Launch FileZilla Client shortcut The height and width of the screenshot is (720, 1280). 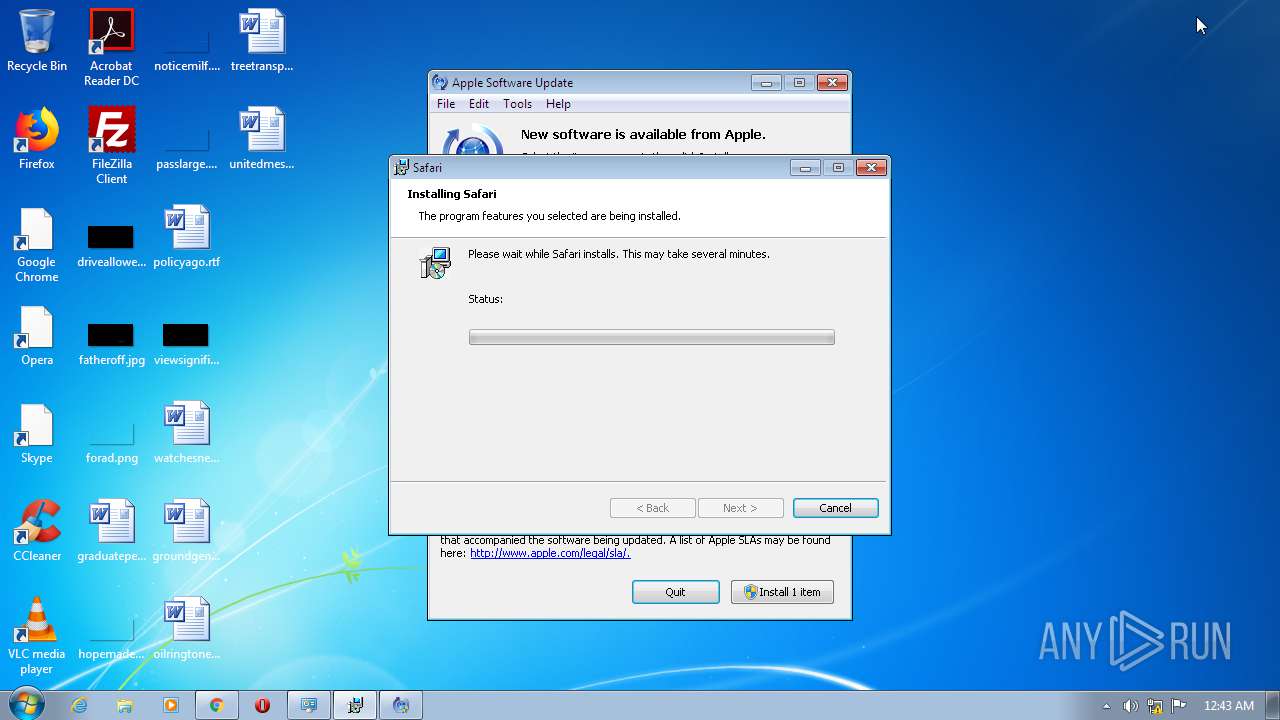111,145
